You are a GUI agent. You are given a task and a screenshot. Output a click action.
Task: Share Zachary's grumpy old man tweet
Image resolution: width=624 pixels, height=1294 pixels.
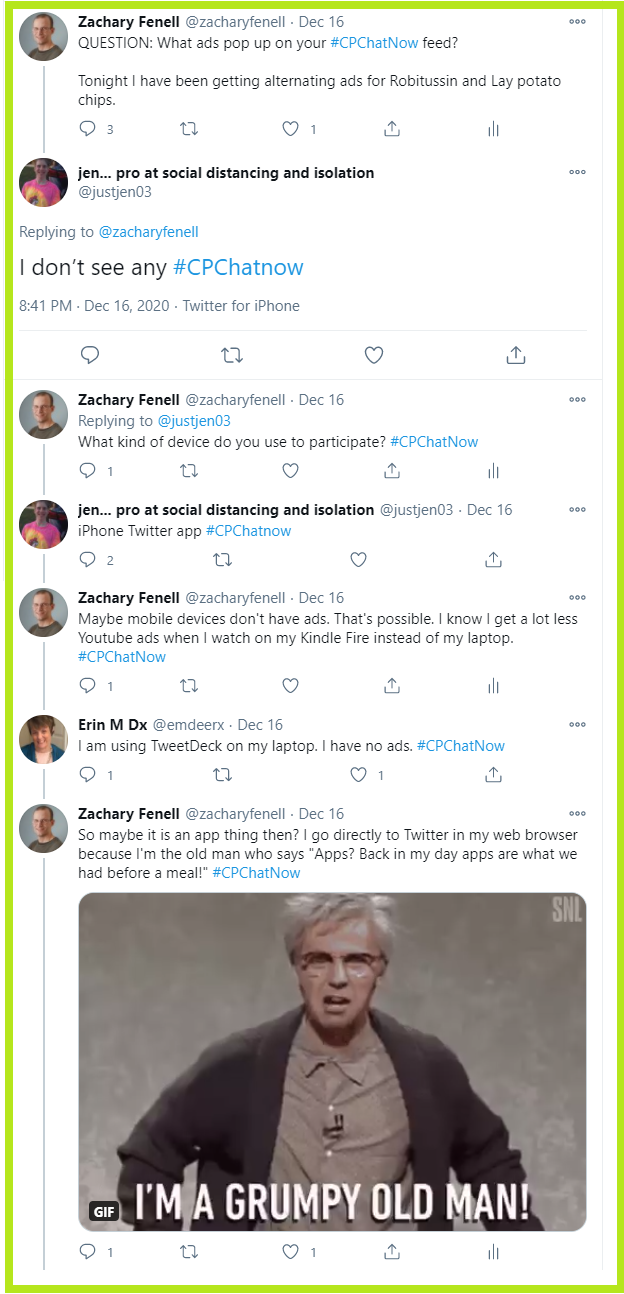(x=391, y=1251)
